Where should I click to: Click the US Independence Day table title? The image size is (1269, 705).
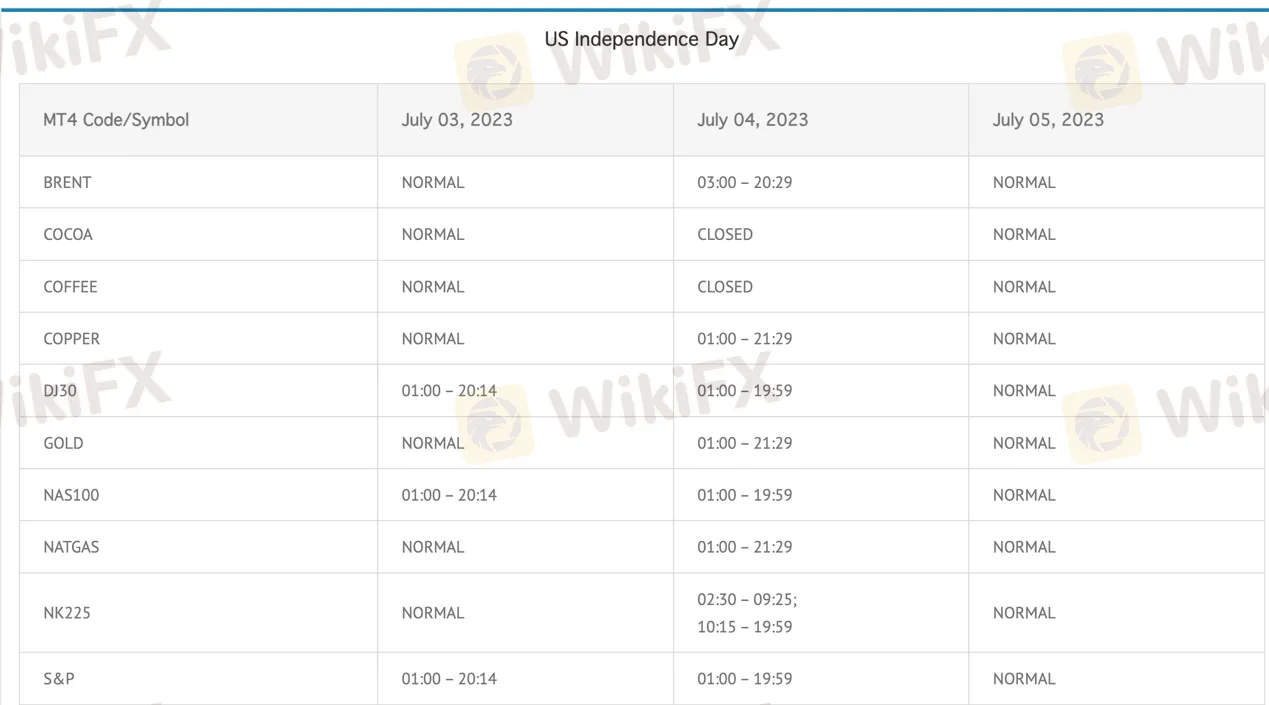(641, 39)
